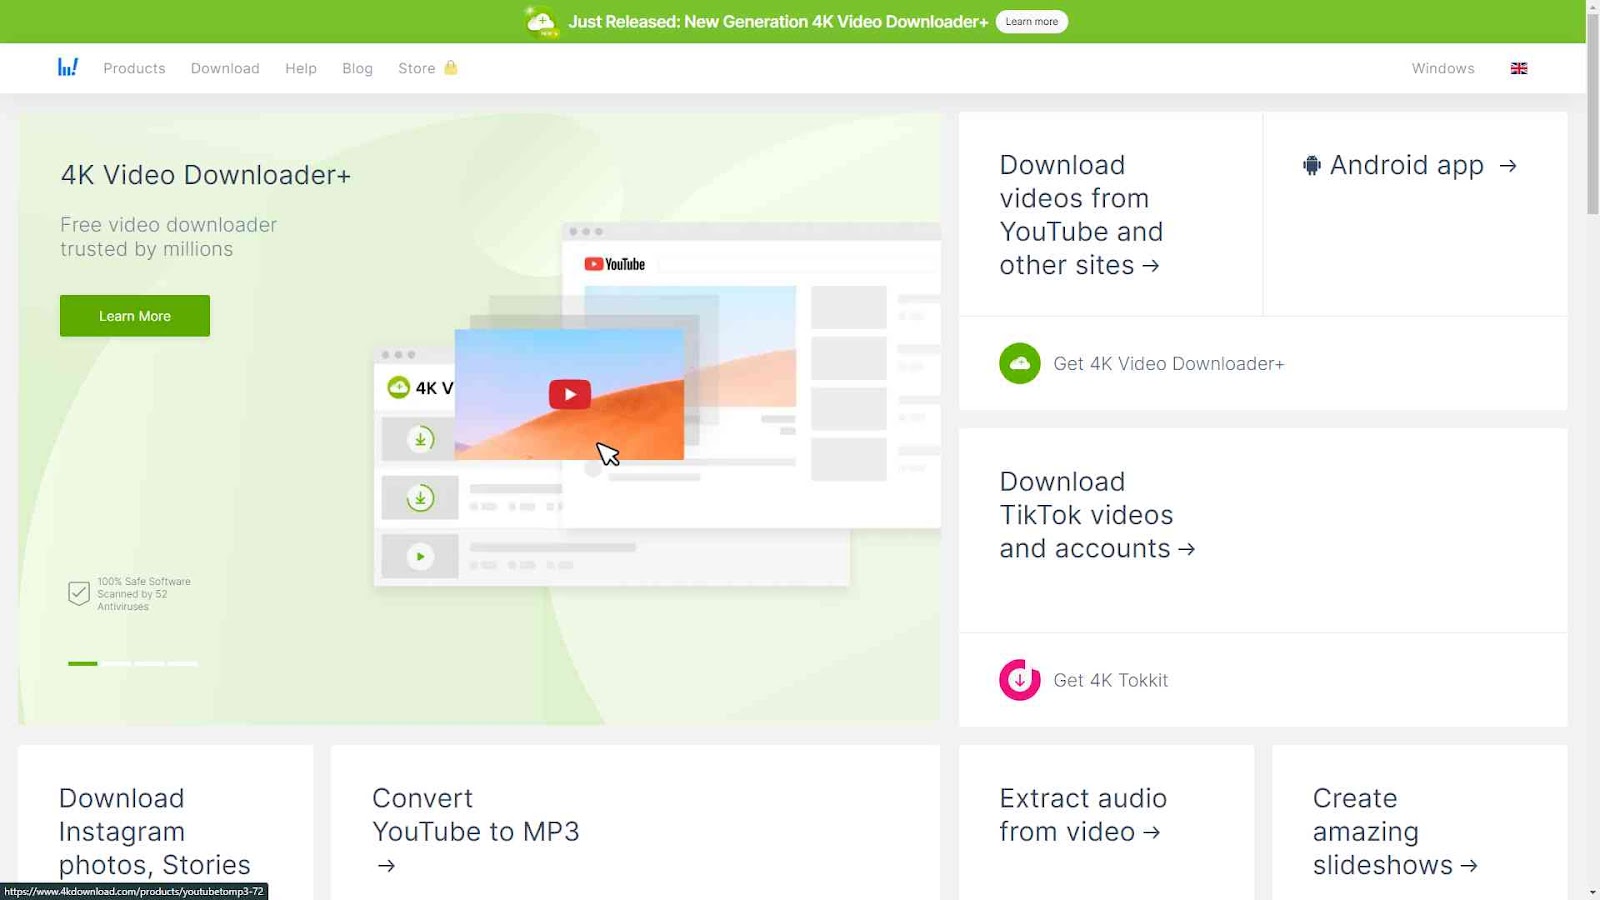The width and height of the screenshot is (1600, 900).
Task: Open the Products menu
Action: [x=134, y=68]
